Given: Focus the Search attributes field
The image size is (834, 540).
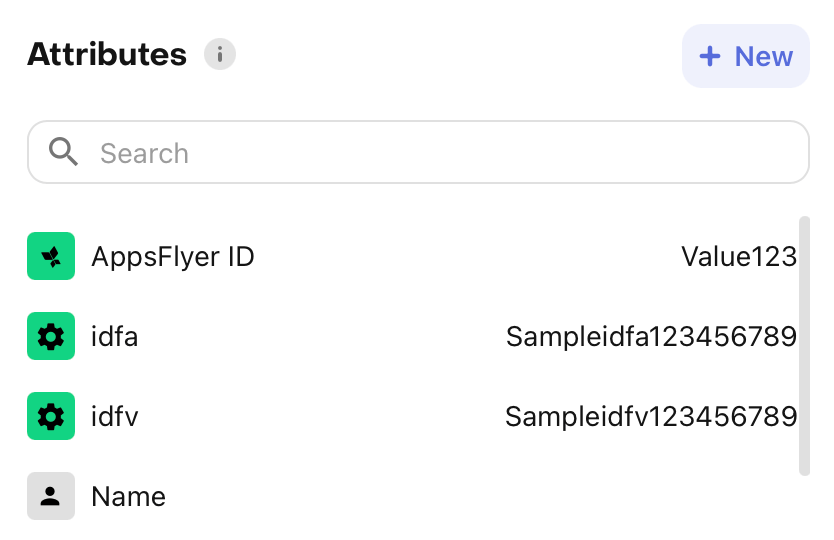Looking at the screenshot, I should [418, 152].
